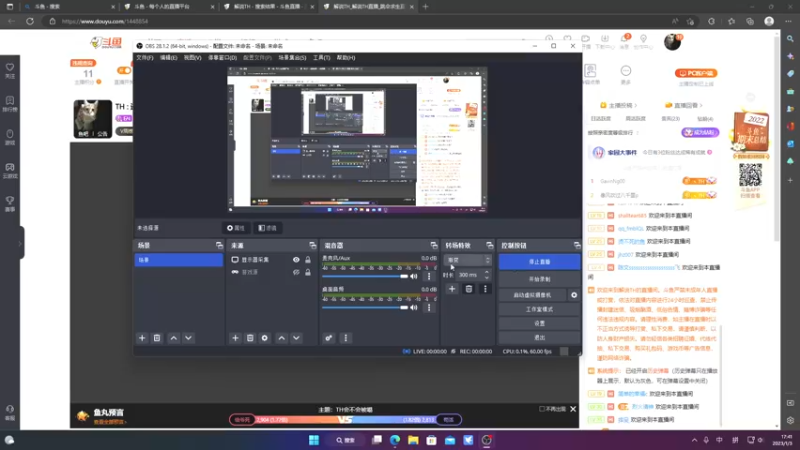Add a new scene transition
This screenshot has height=450, width=800.
click(452, 289)
